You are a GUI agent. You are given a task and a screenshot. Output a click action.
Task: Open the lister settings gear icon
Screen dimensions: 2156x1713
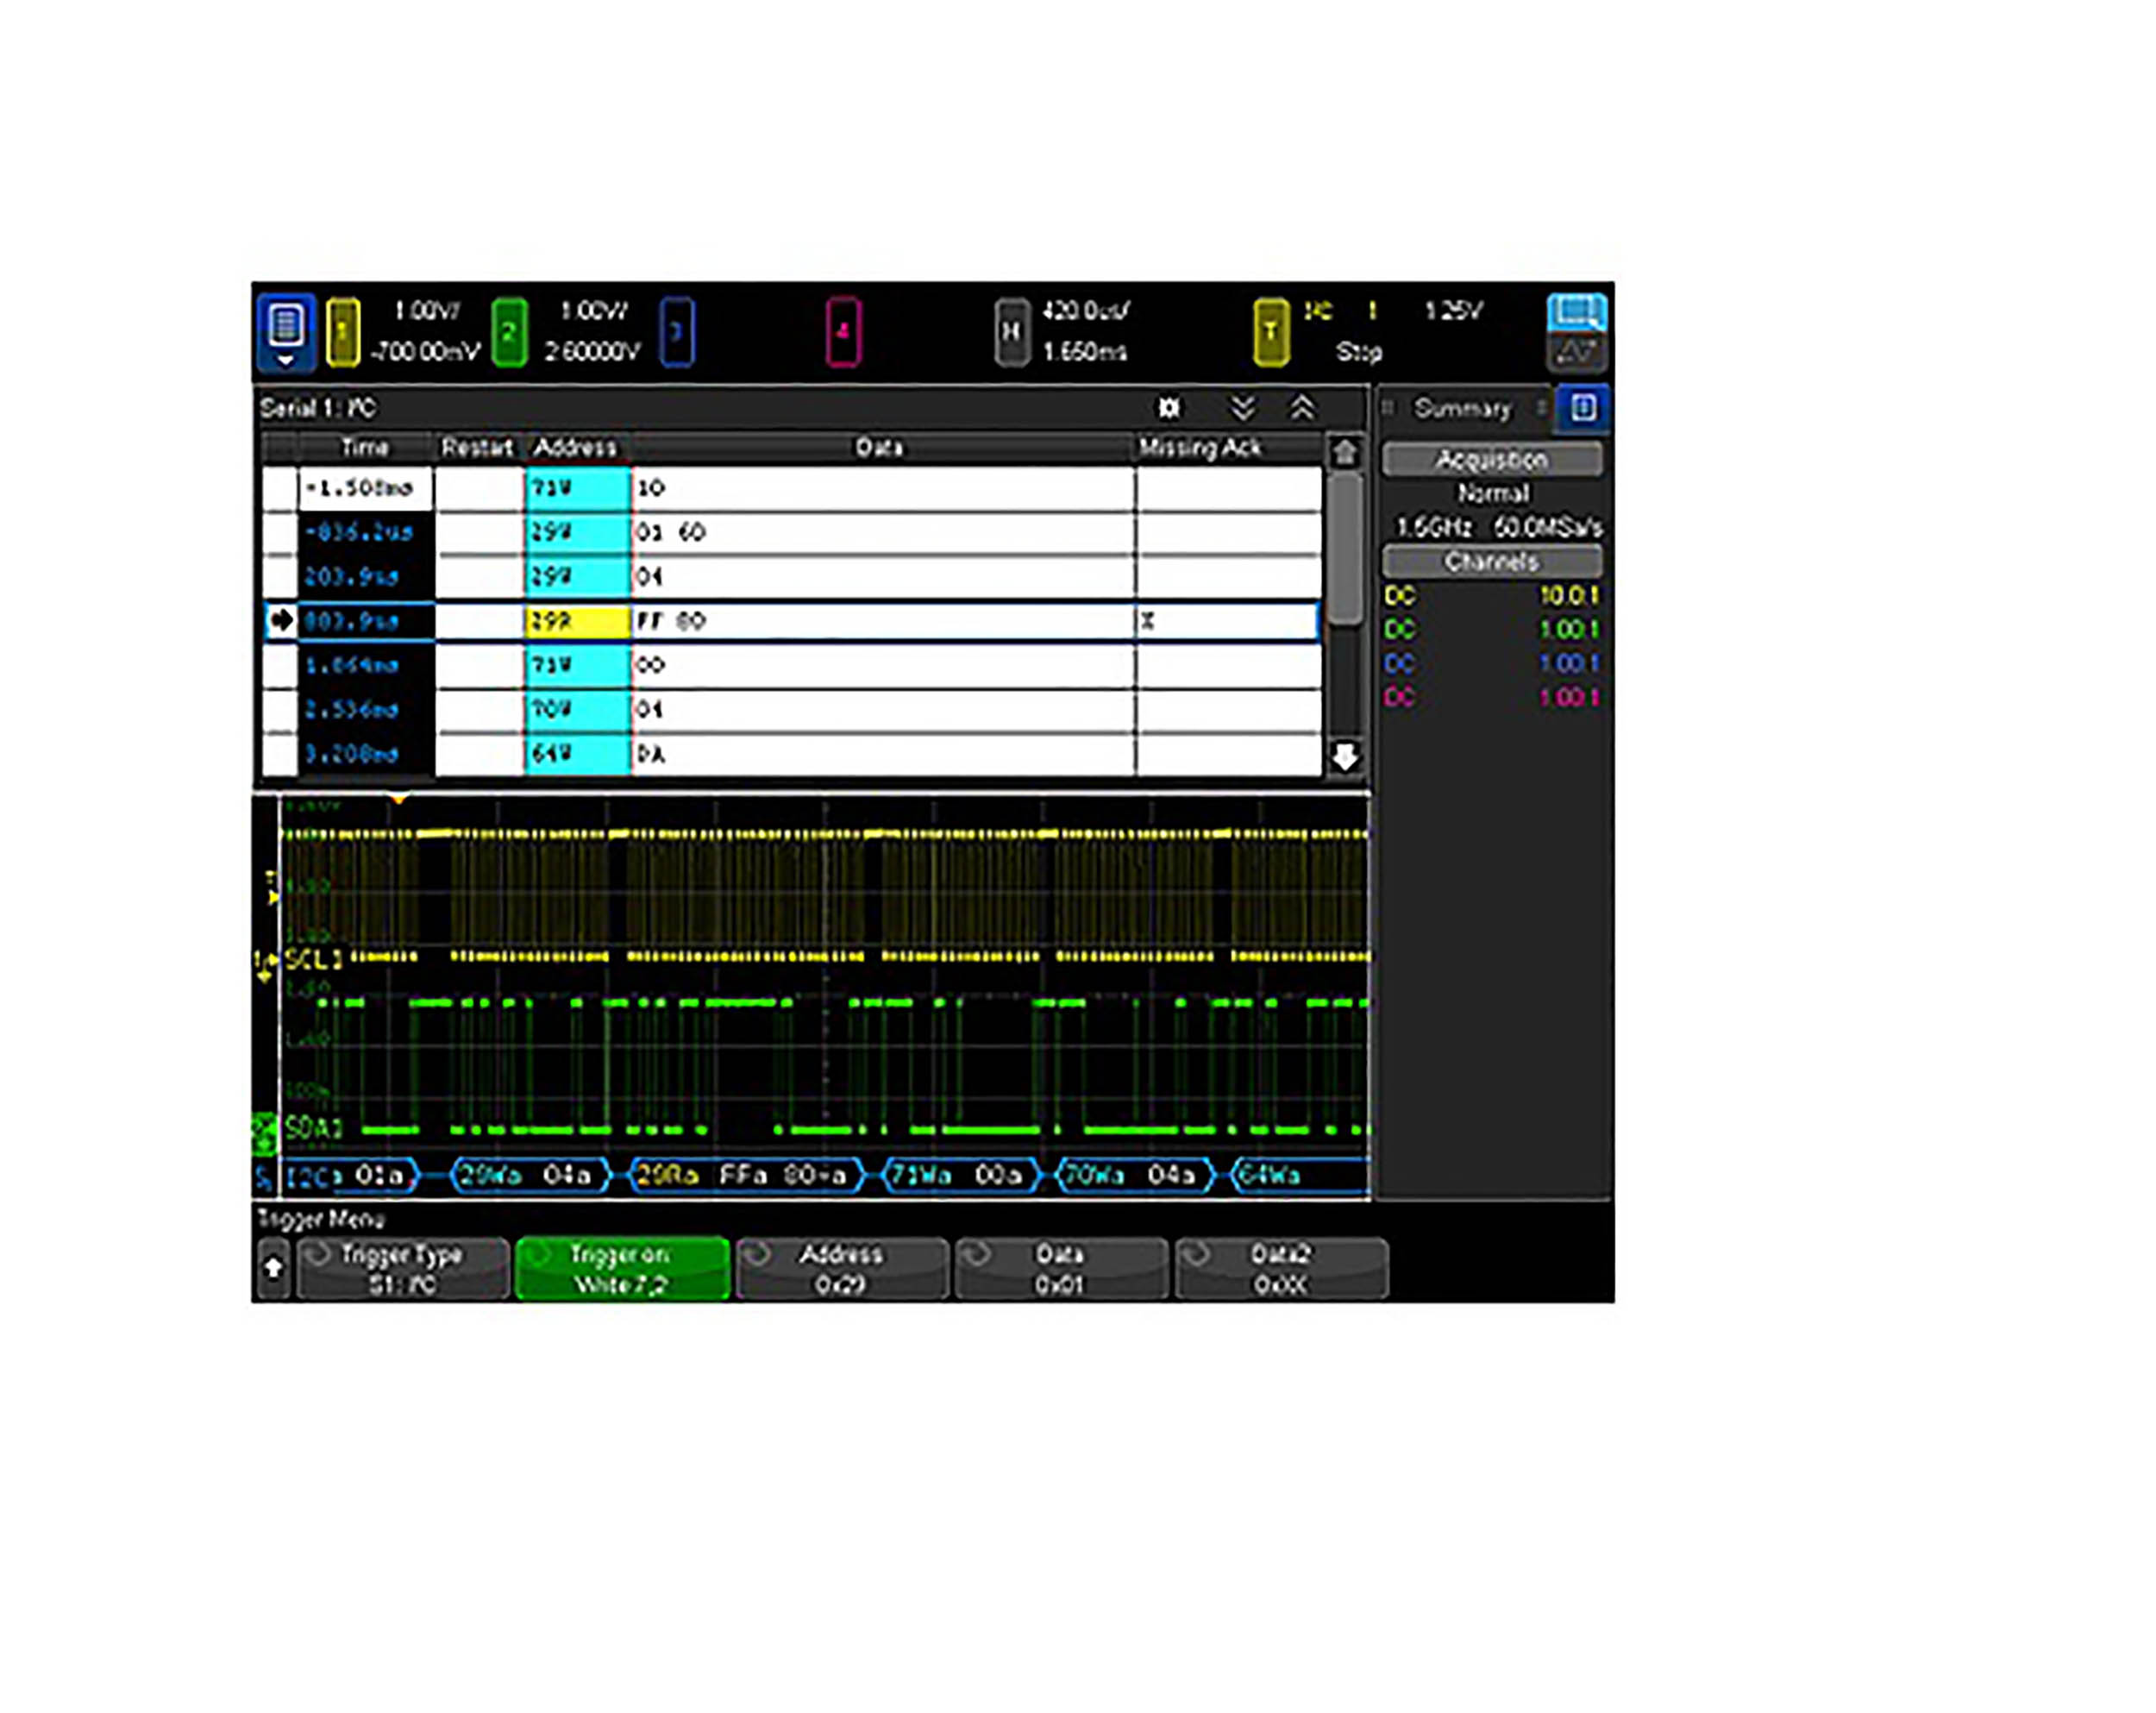click(x=1168, y=407)
